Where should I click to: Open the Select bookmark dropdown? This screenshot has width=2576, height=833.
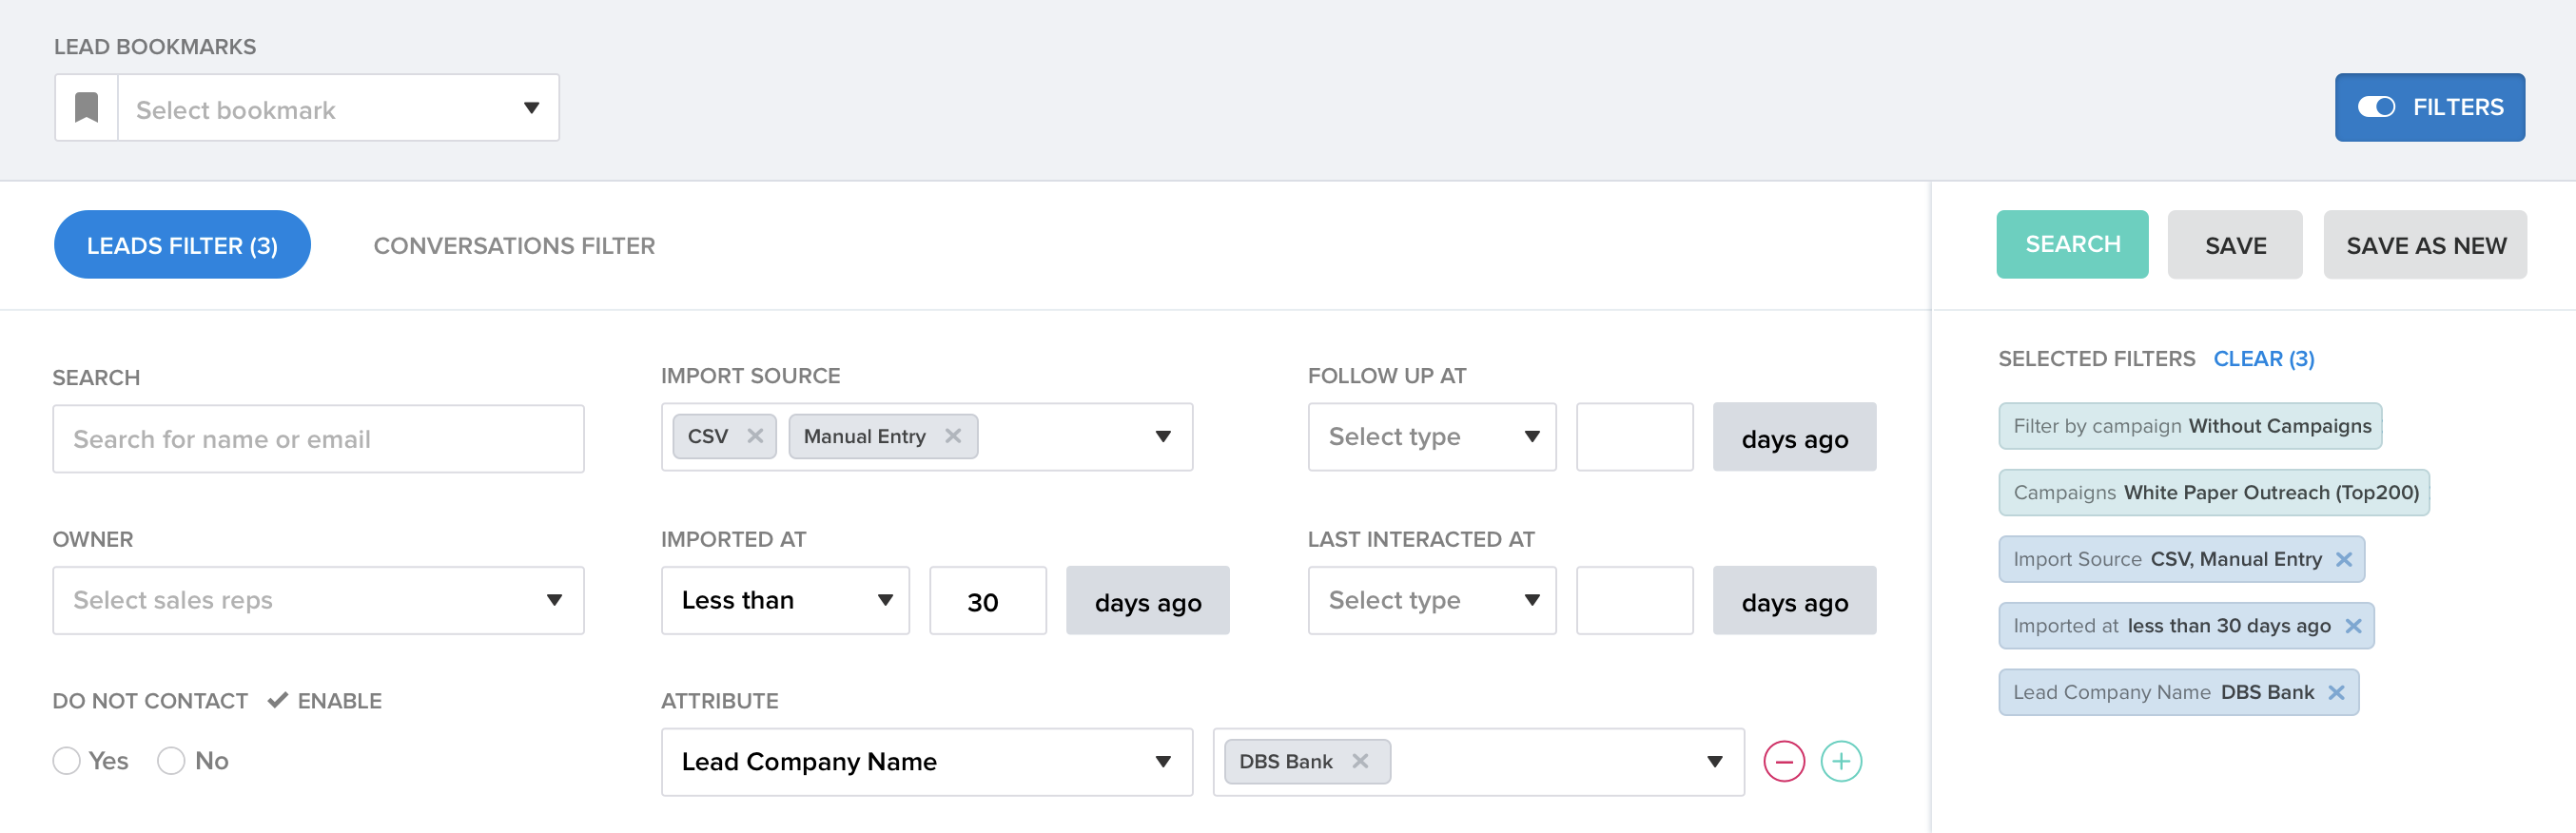pyautogui.click(x=338, y=108)
